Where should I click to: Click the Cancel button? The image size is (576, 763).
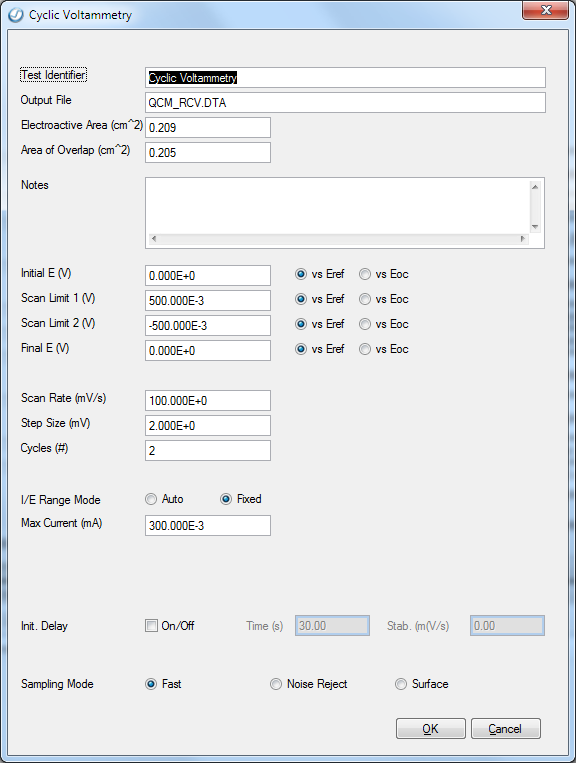[505, 728]
